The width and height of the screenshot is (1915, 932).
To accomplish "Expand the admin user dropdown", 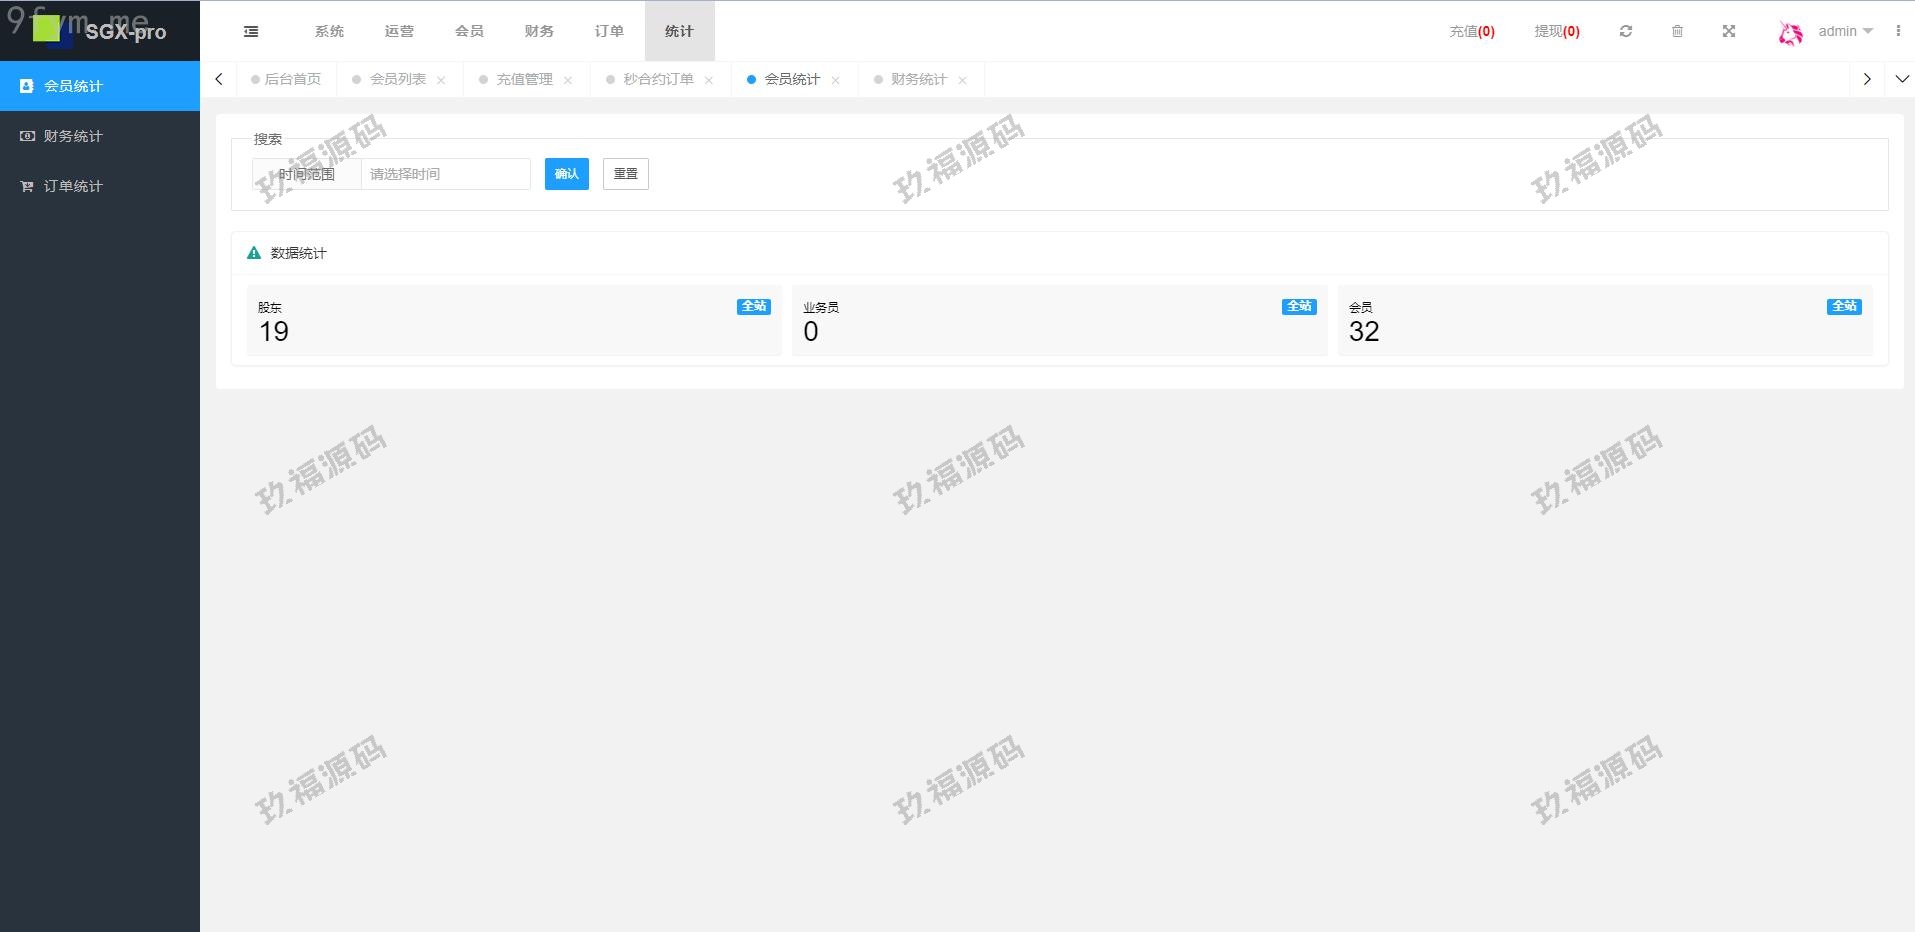I will coord(1845,31).
